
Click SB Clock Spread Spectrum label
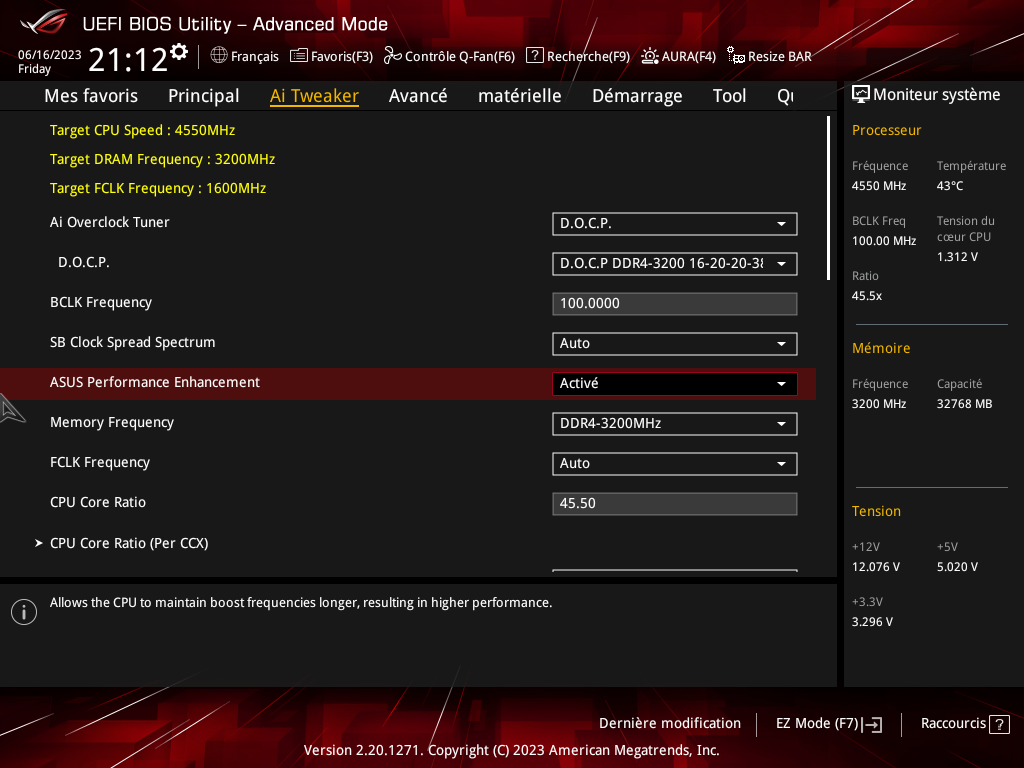(133, 343)
